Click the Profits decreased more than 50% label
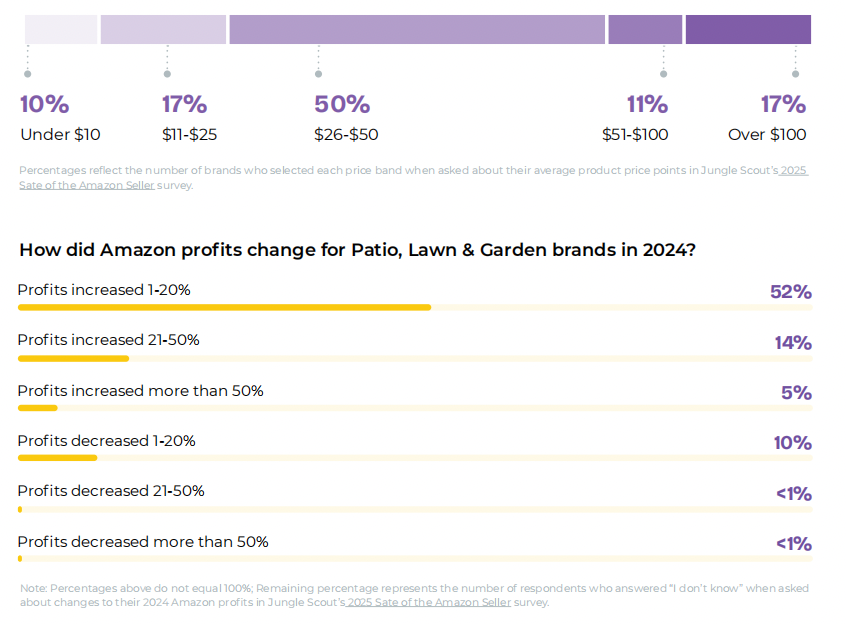This screenshot has width=846, height=624. pyautogui.click(x=143, y=542)
